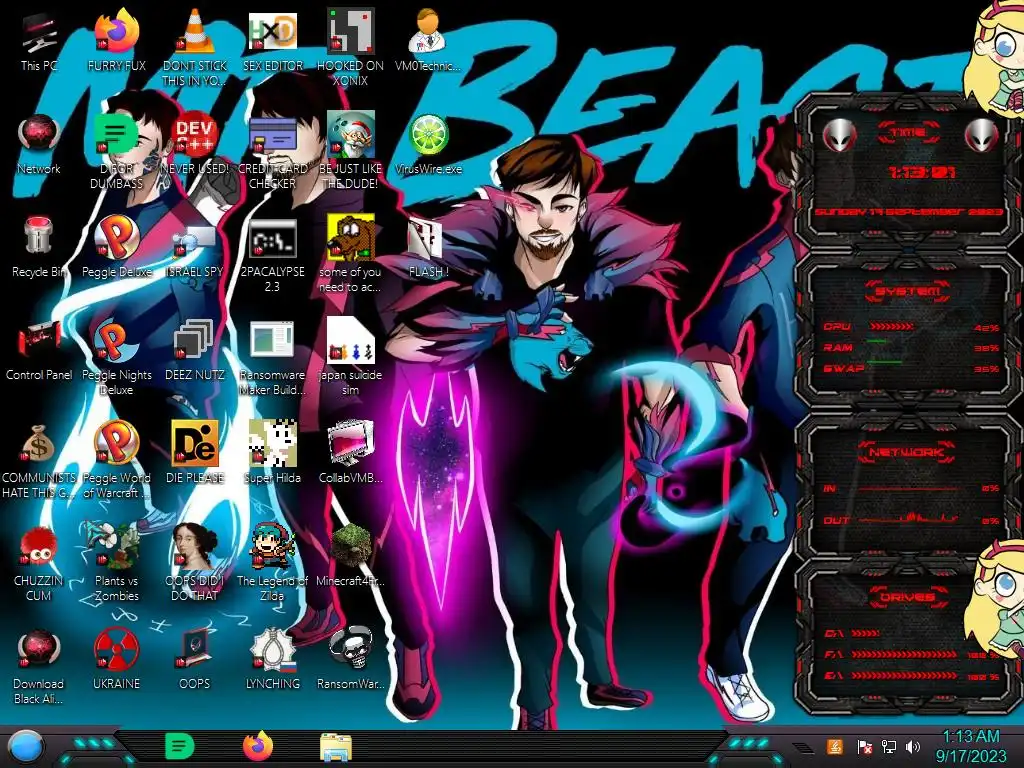Open the HOOKED ON XONIX game icon
Viewport: 1024px width, 768px height.
(x=350, y=48)
